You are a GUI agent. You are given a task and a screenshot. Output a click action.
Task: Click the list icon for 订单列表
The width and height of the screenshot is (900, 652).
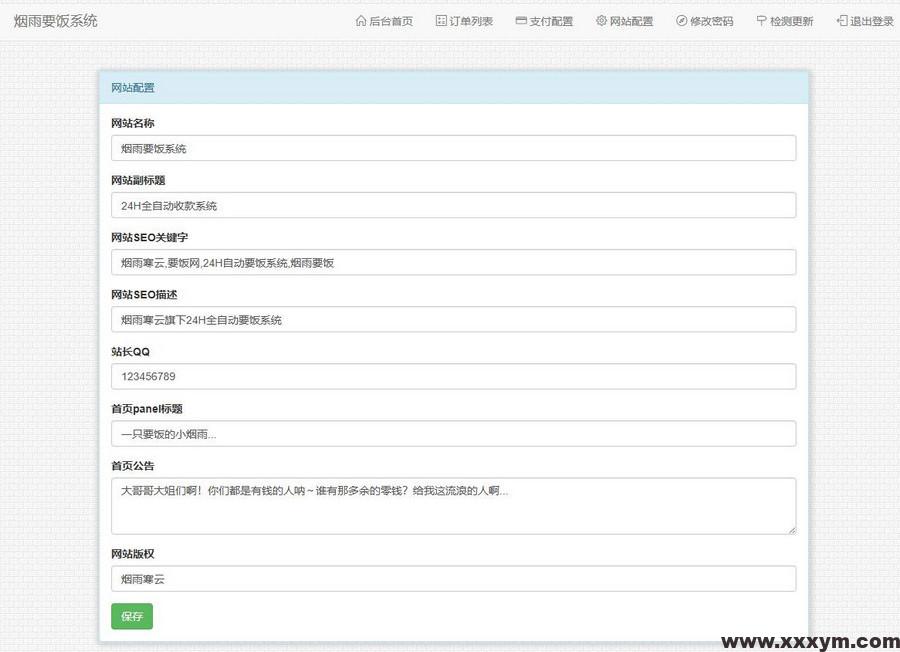point(441,21)
